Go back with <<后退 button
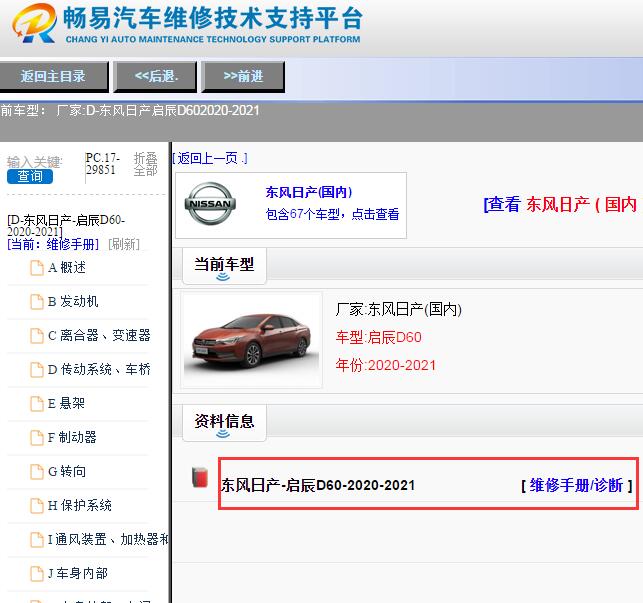Screen dimensions: 643x603 (155, 76)
